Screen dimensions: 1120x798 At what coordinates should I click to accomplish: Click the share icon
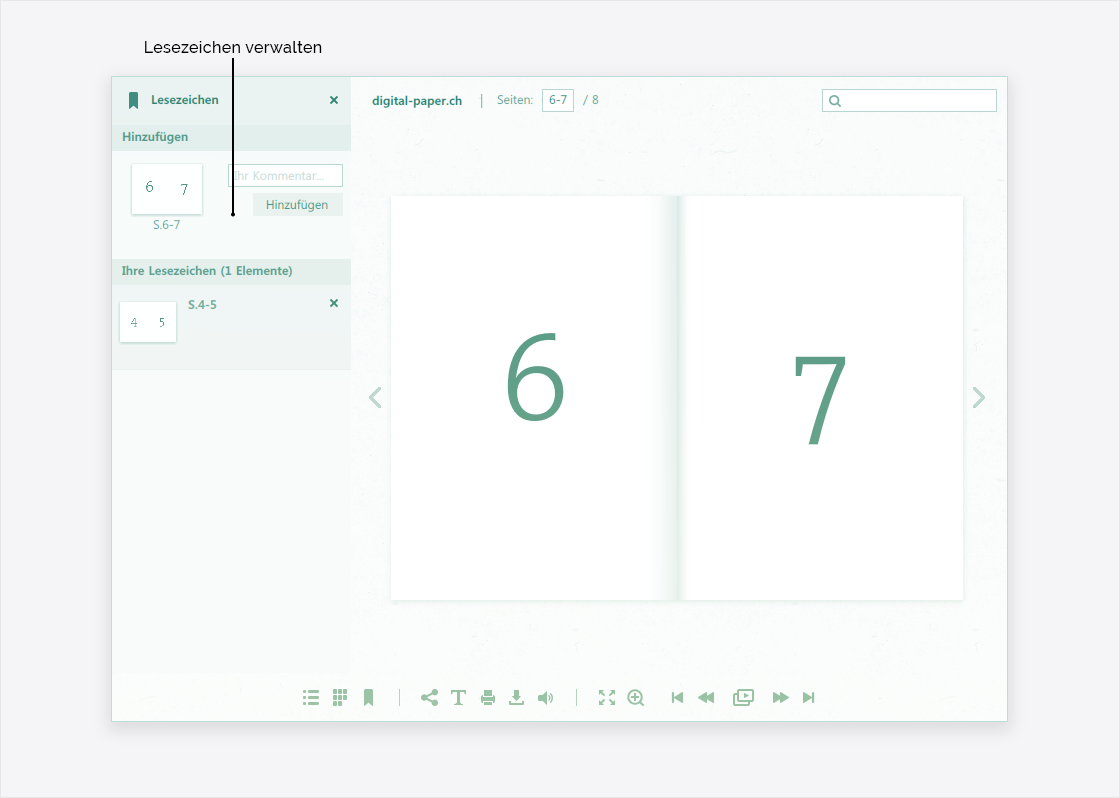point(429,698)
